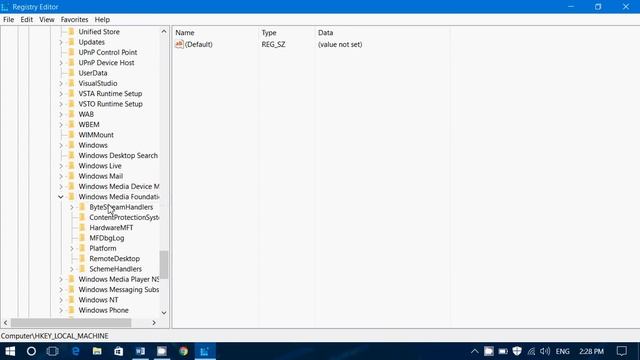Select the Unified Store folder icon
The image size is (640, 360).
[71, 31]
